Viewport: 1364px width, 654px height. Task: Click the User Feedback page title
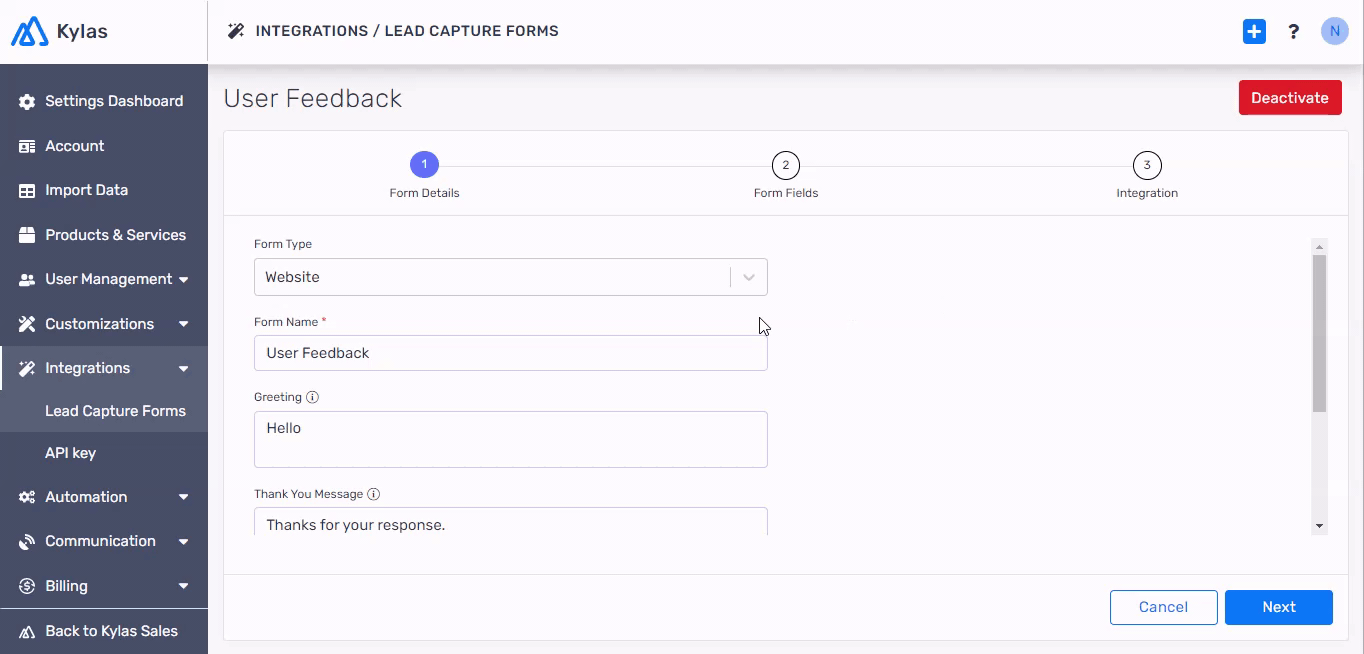point(313,99)
